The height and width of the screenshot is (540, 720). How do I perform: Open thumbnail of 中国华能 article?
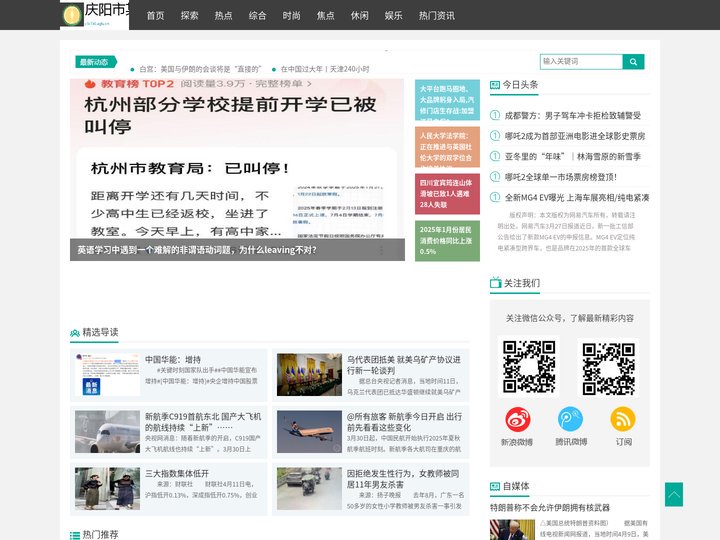point(107,375)
